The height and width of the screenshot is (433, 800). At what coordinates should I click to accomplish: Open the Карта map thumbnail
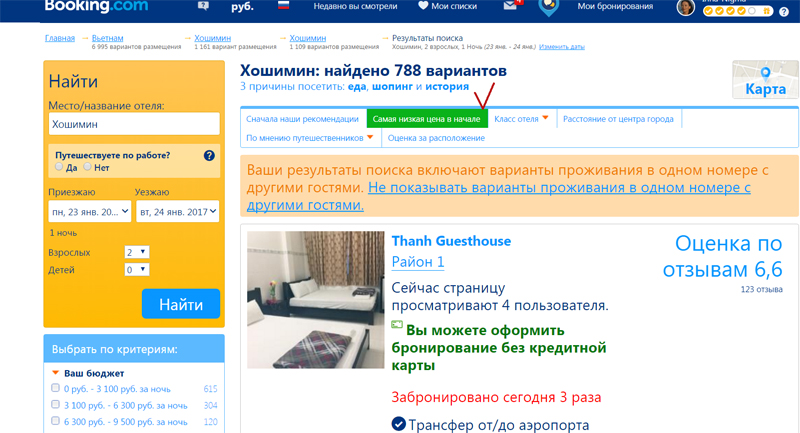[765, 80]
